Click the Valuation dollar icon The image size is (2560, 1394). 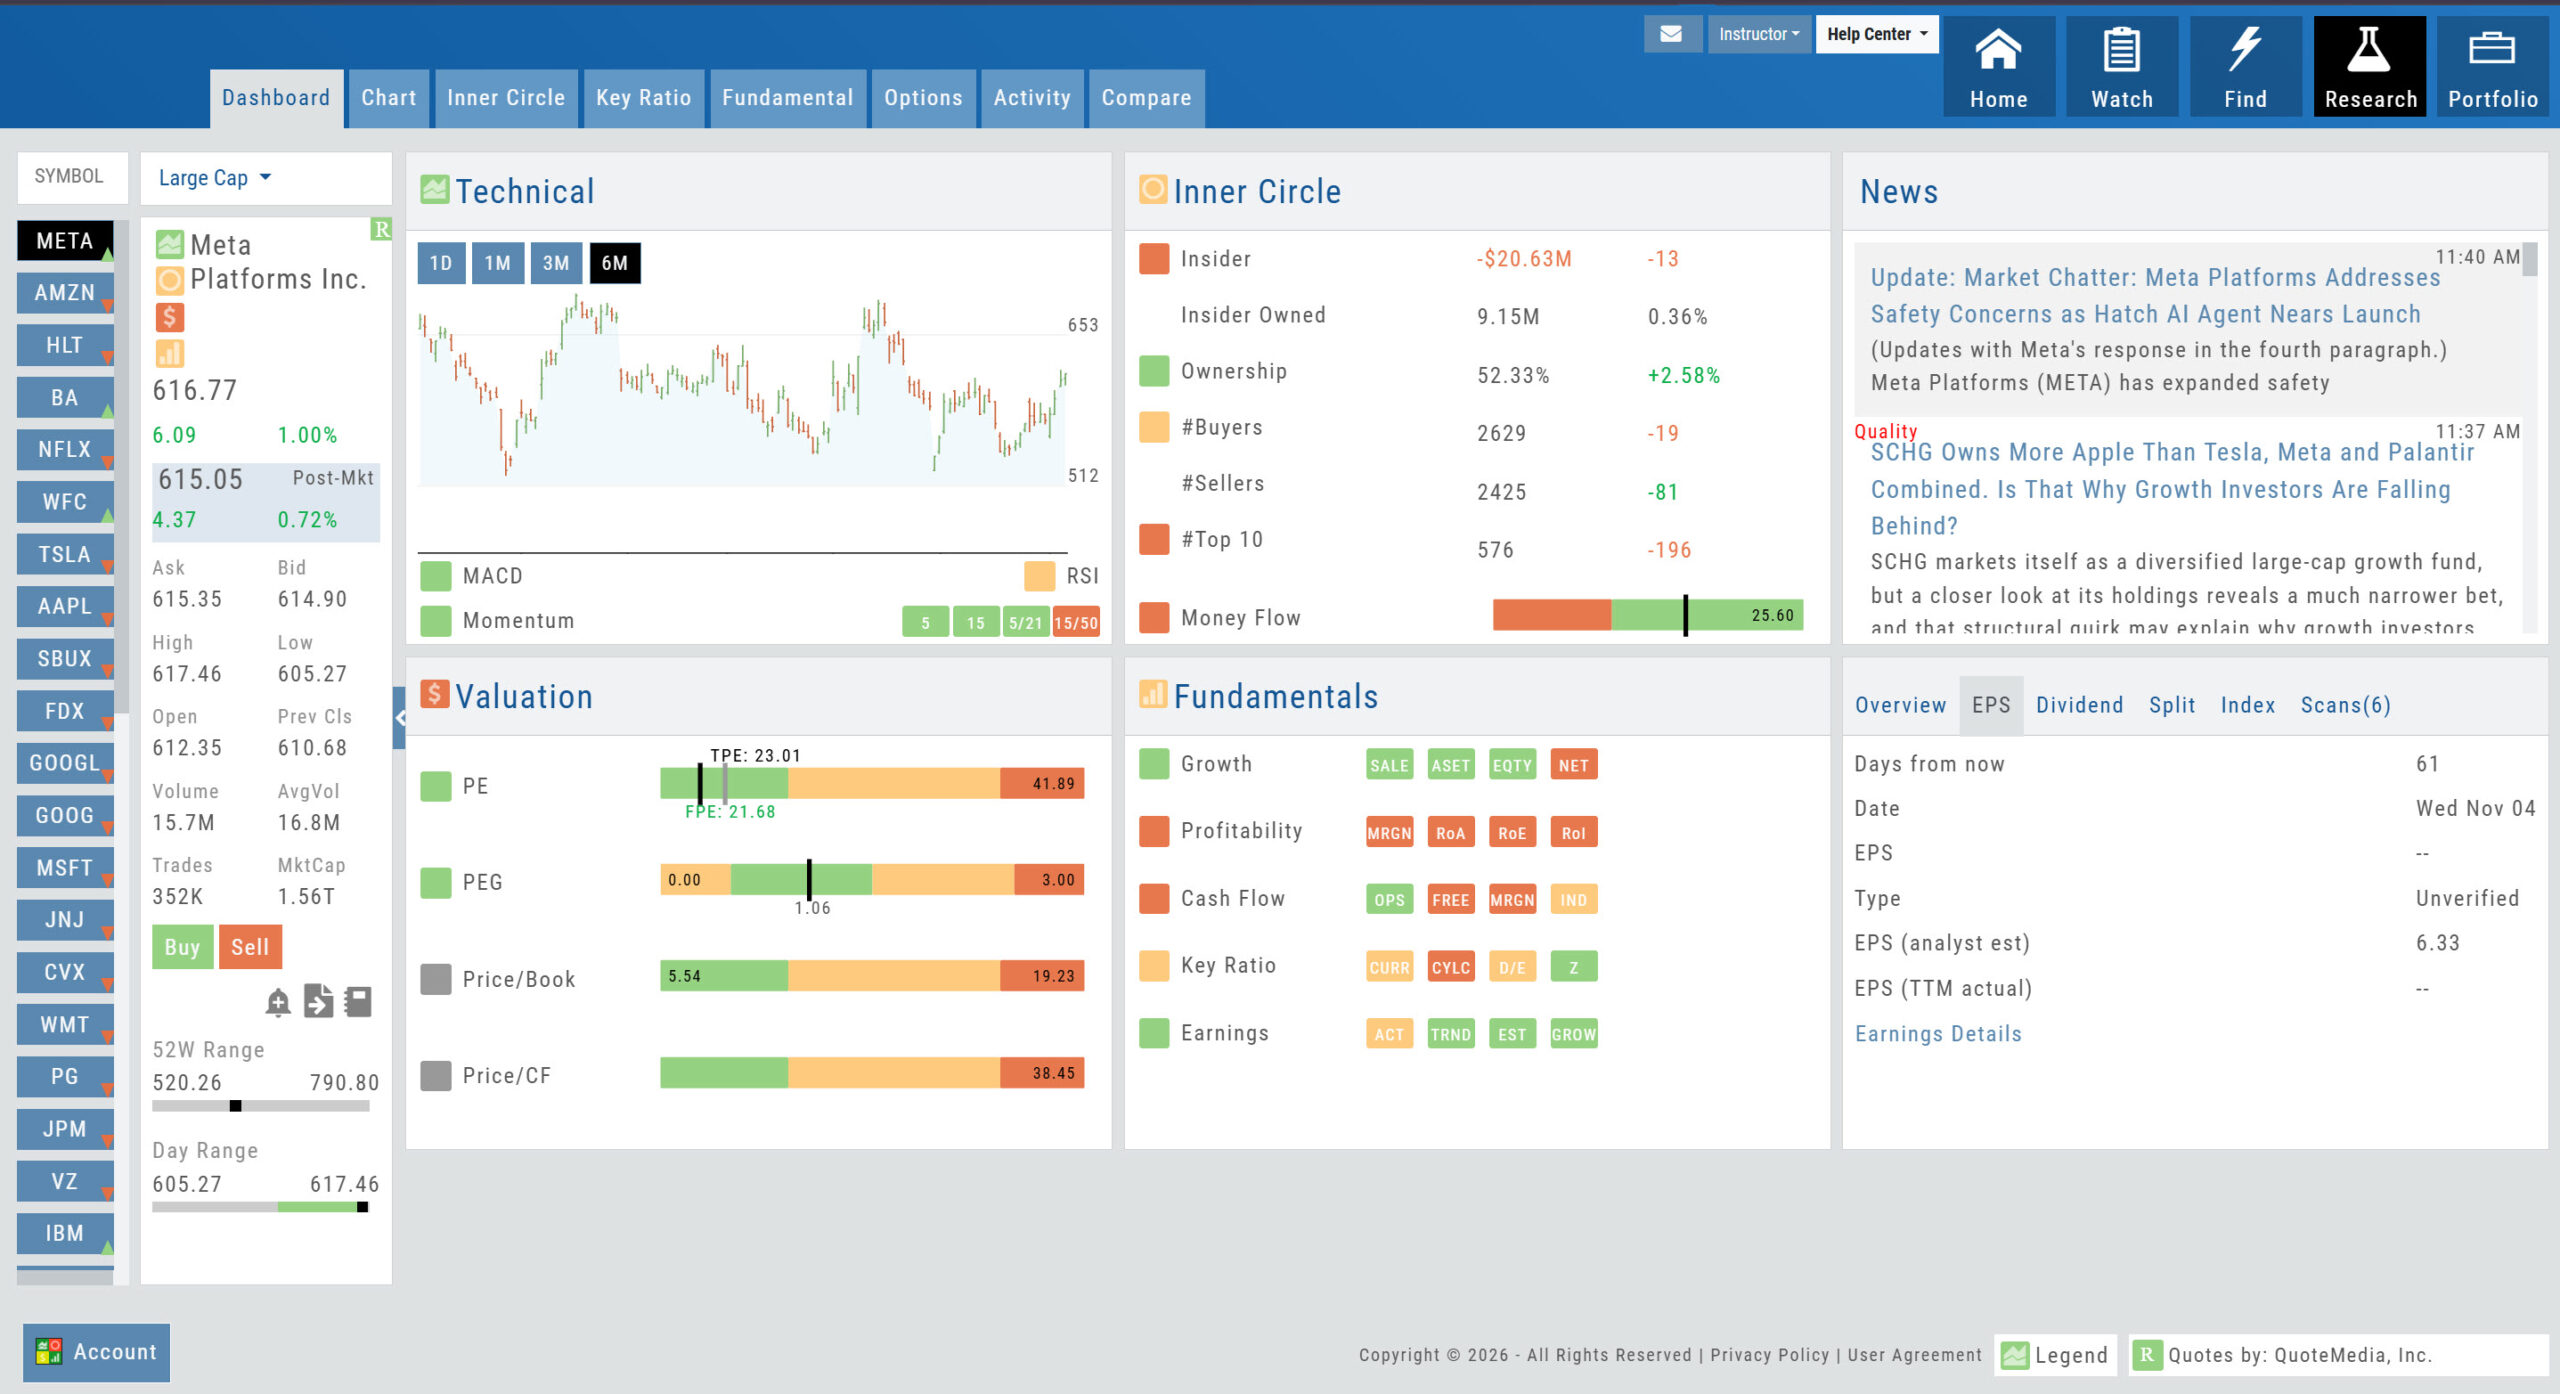click(x=434, y=694)
